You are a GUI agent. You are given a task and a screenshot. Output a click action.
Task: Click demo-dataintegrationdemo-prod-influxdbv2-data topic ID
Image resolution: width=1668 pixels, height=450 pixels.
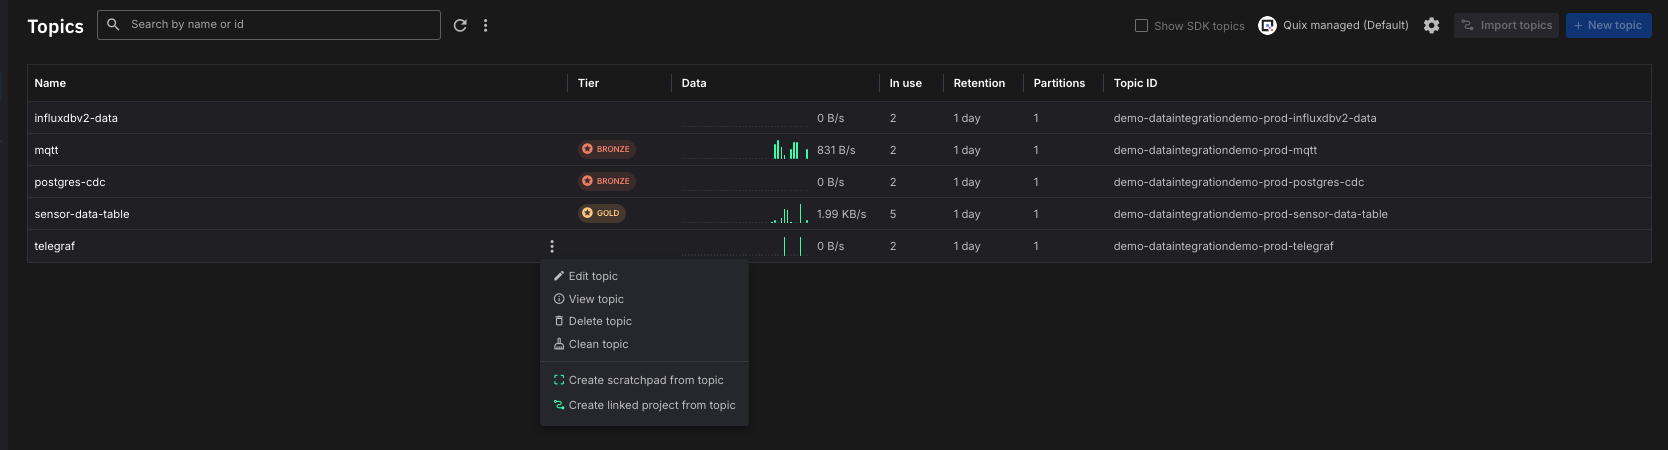coord(1245,118)
